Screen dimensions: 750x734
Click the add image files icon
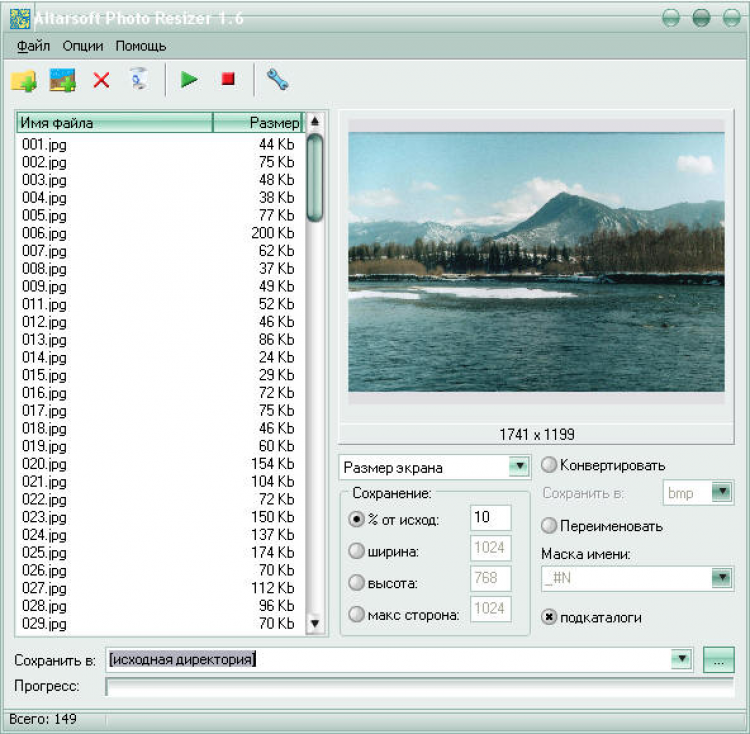[63, 80]
